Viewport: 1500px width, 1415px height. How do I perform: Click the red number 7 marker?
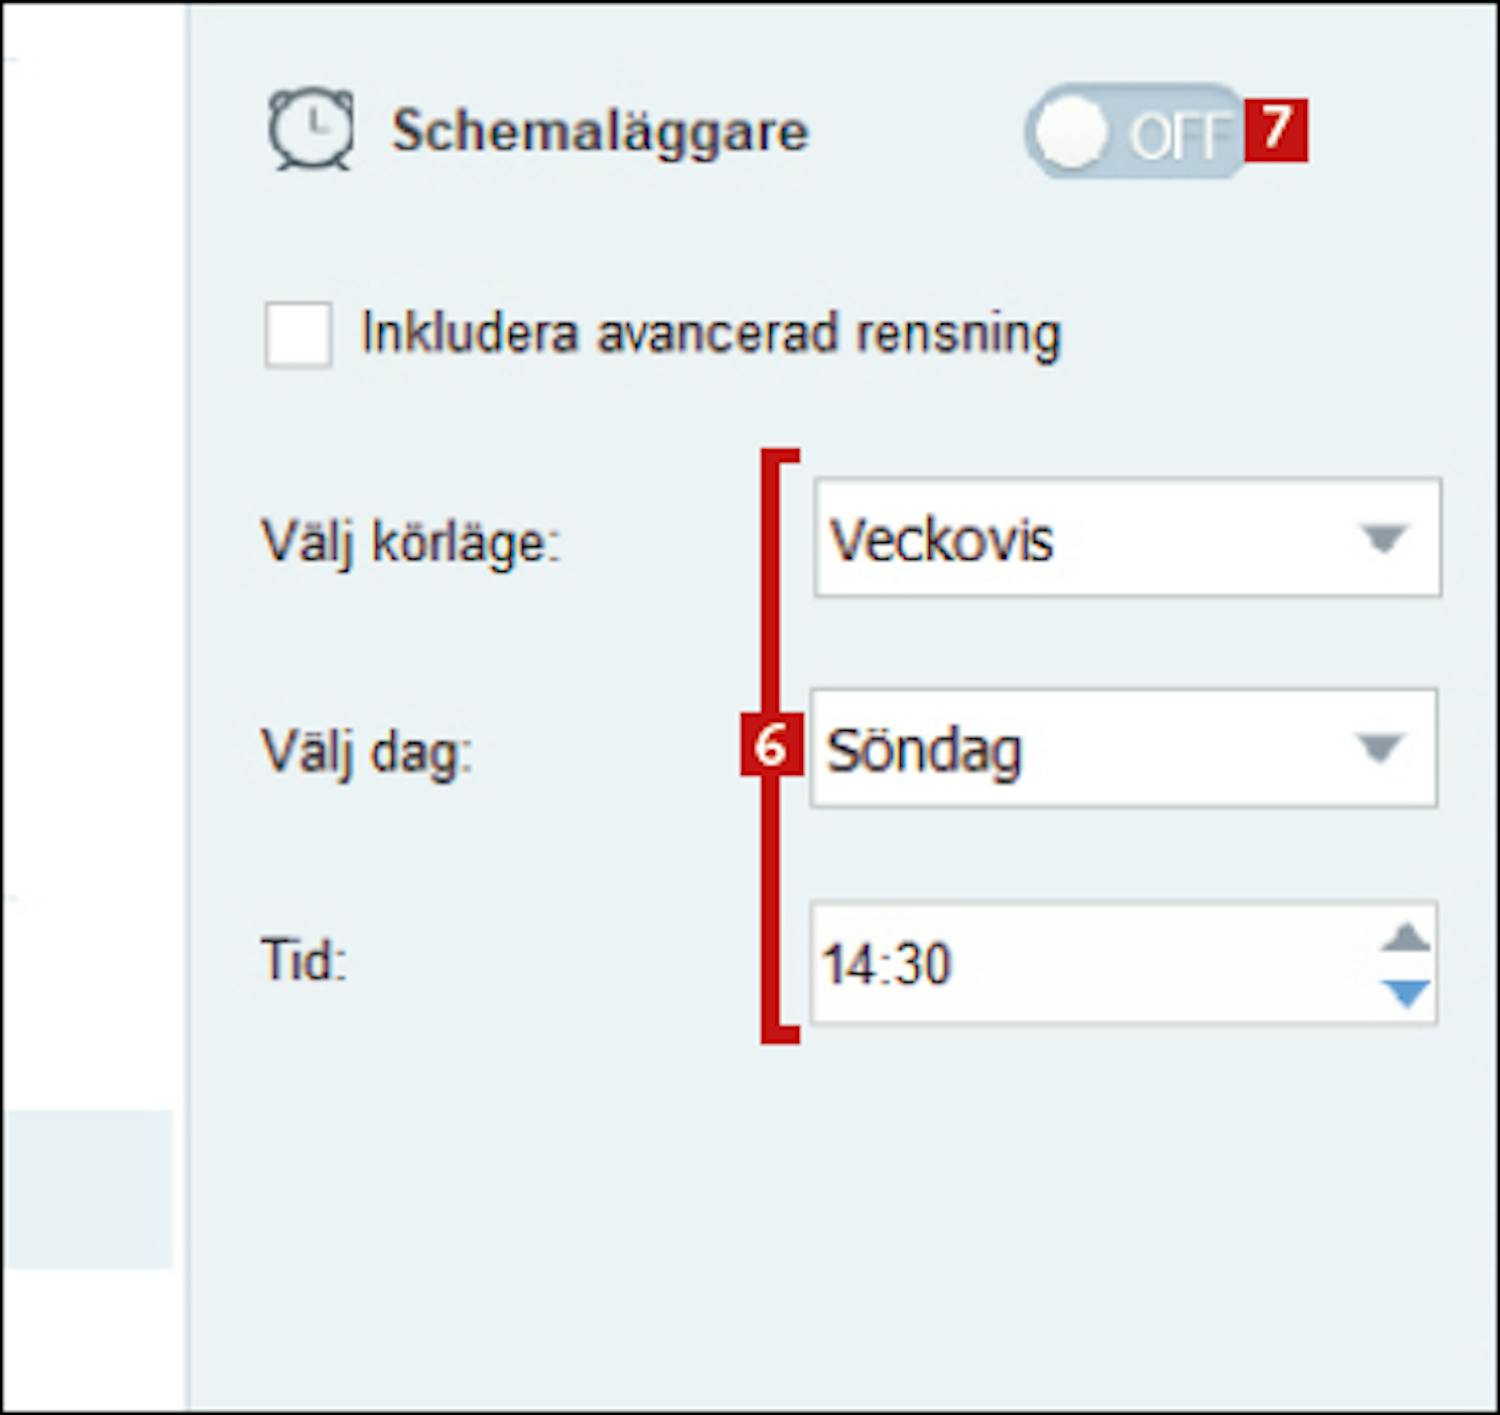(1276, 130)
